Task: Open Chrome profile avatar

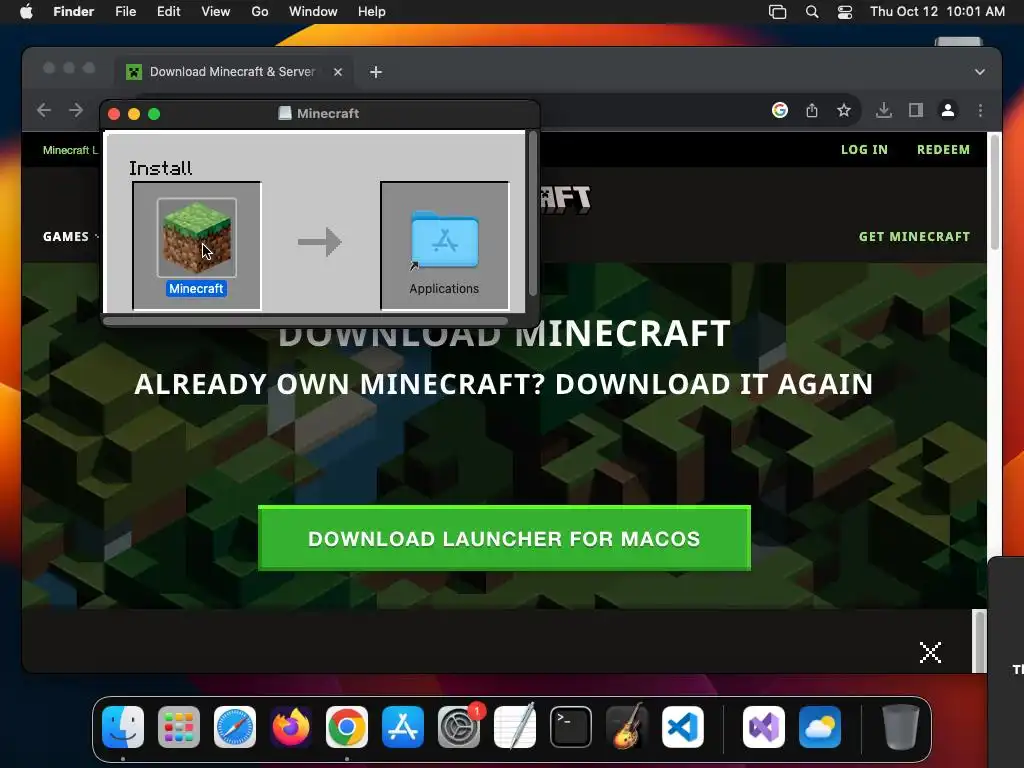Action: [x=948, y=110]
